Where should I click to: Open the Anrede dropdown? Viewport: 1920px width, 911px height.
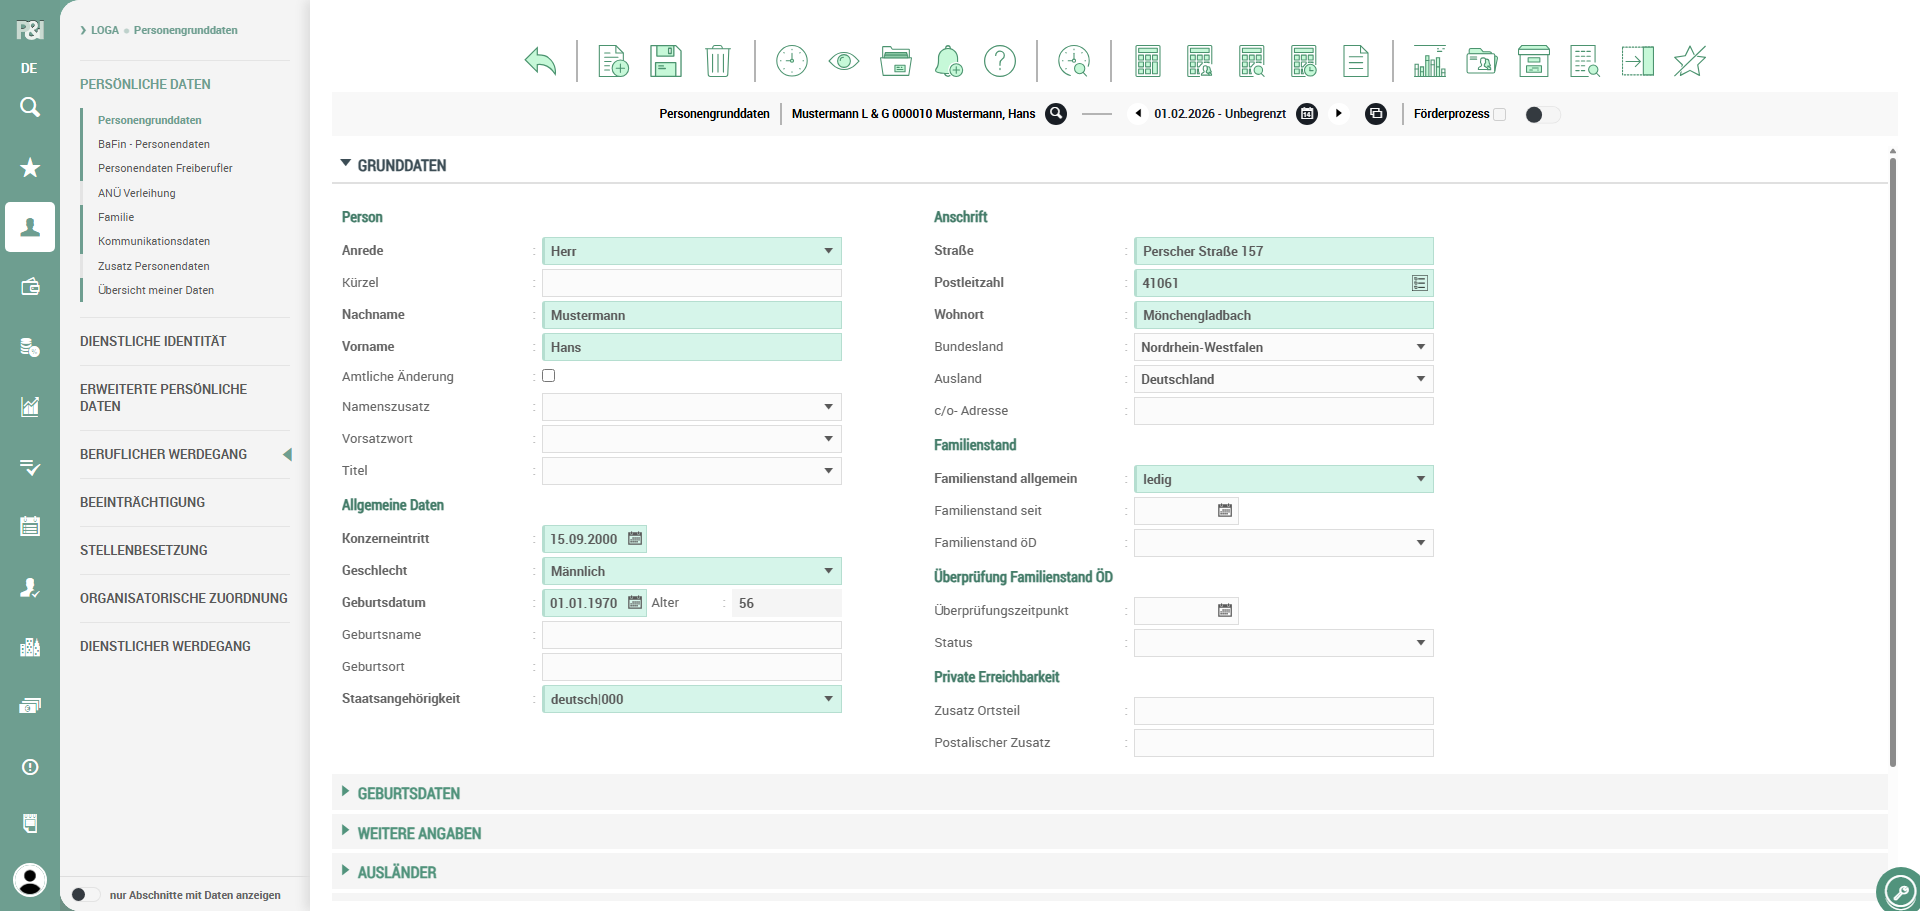[x=691, y=251]
